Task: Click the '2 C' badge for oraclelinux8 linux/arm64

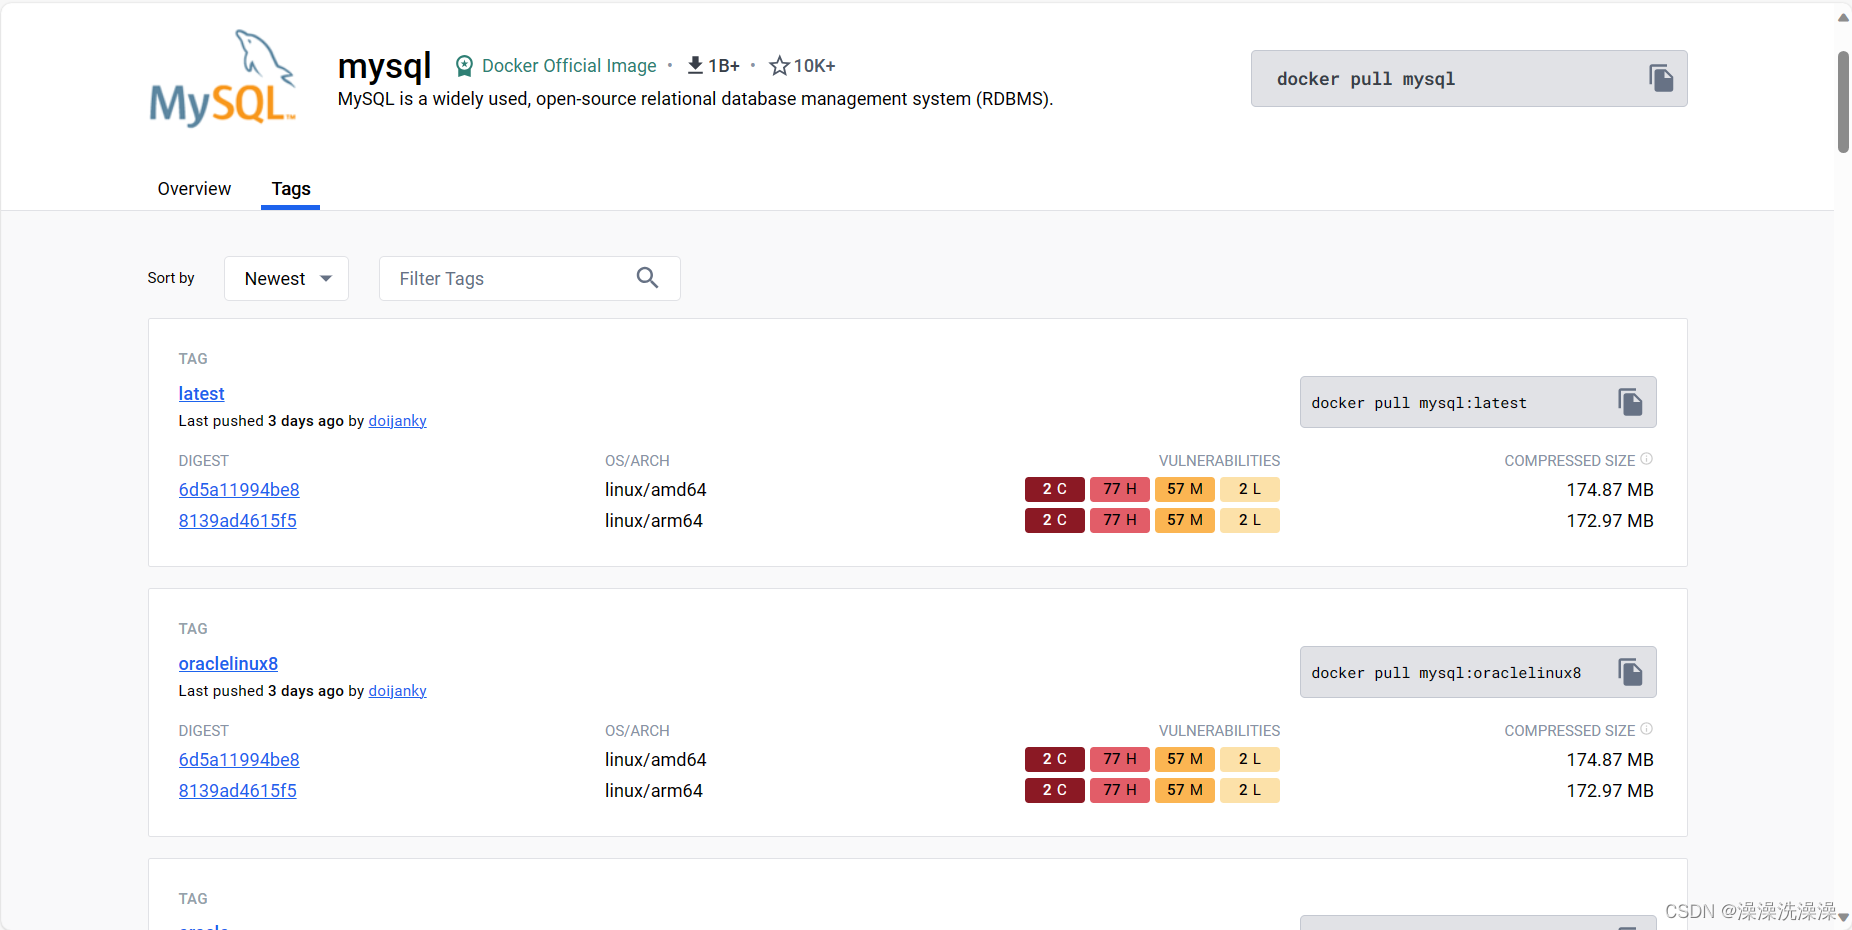Action: coord(1055,790)
